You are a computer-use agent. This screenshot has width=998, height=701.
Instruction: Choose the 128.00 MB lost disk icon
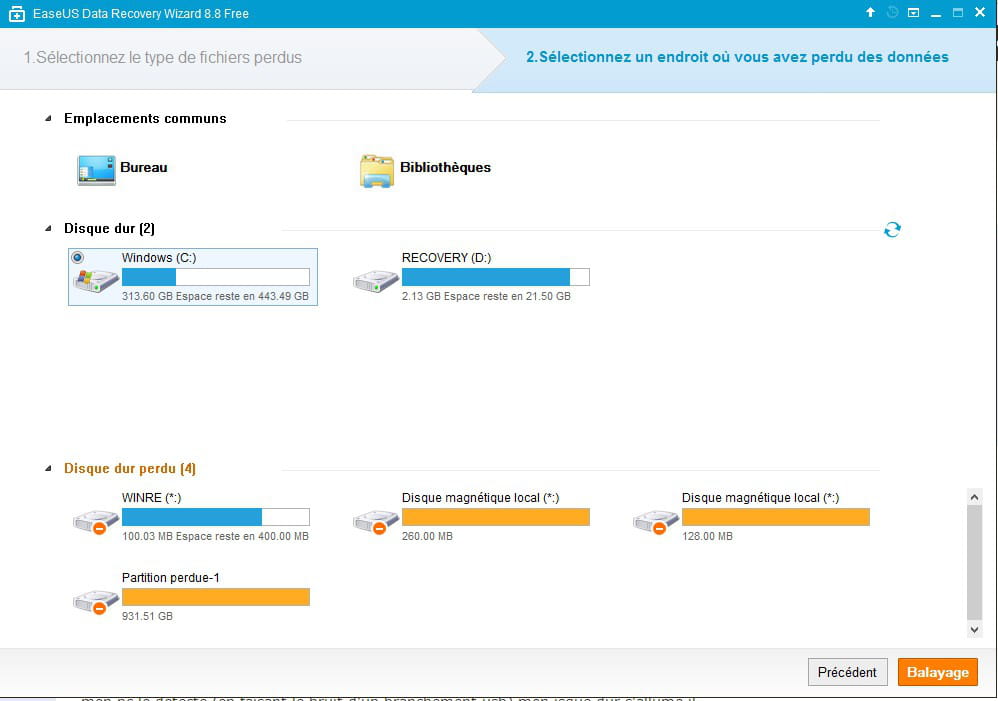pyautogui.click(x=656, y=521)
